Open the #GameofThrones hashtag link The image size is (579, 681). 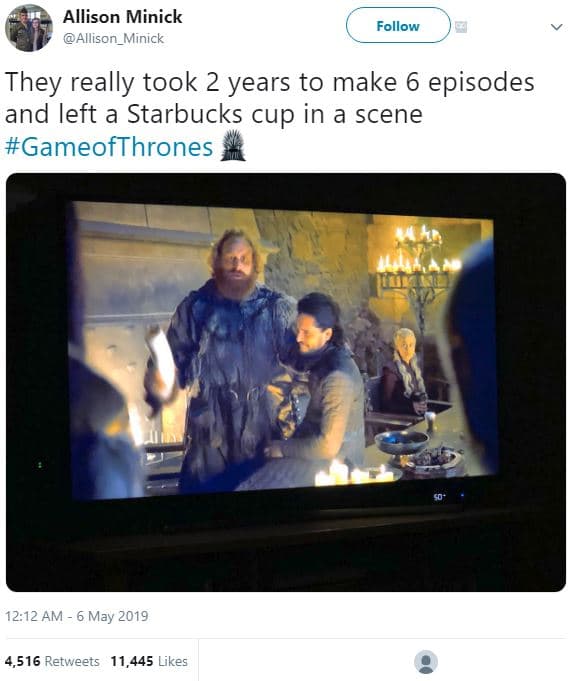point(109,147)
